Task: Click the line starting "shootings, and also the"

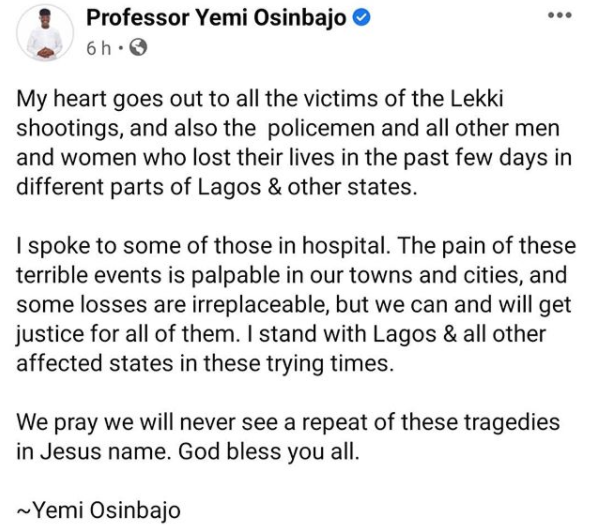Action: coord(288,129)
